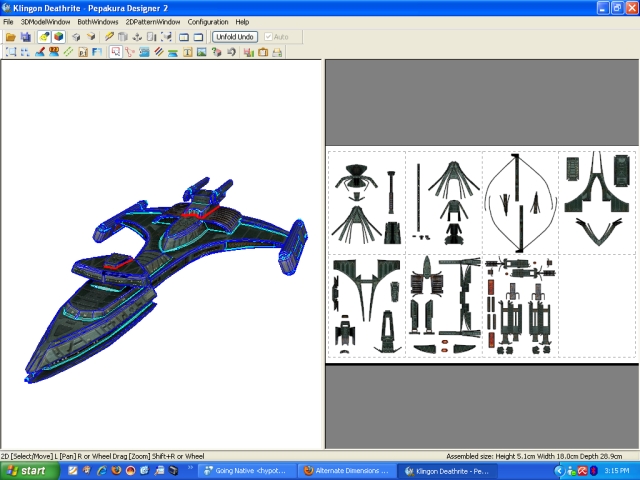Select the split-pane window layout icon
This screenshot has width=640, height=480.
184,37
